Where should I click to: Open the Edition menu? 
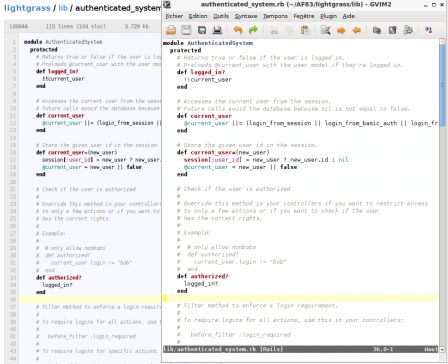pyautogui.click(x=198, y=16)
